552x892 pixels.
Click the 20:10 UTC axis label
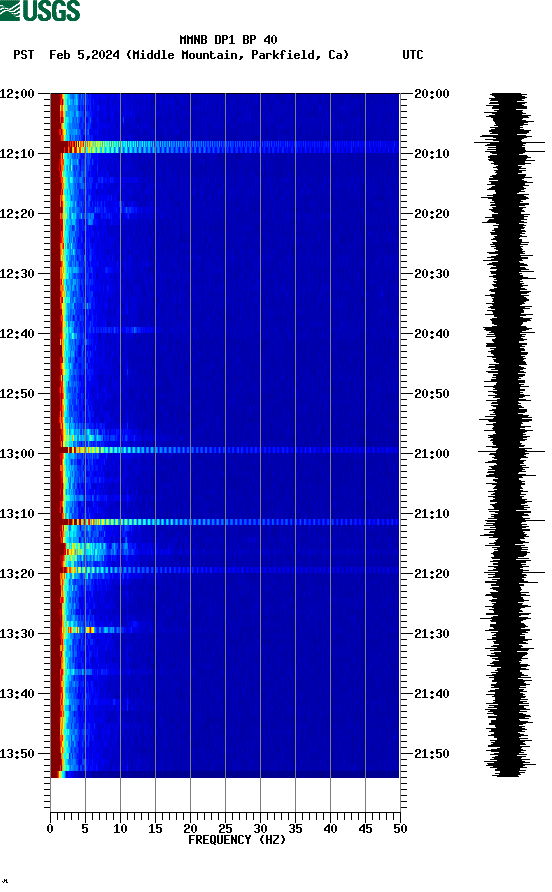[x=431, y=154]
